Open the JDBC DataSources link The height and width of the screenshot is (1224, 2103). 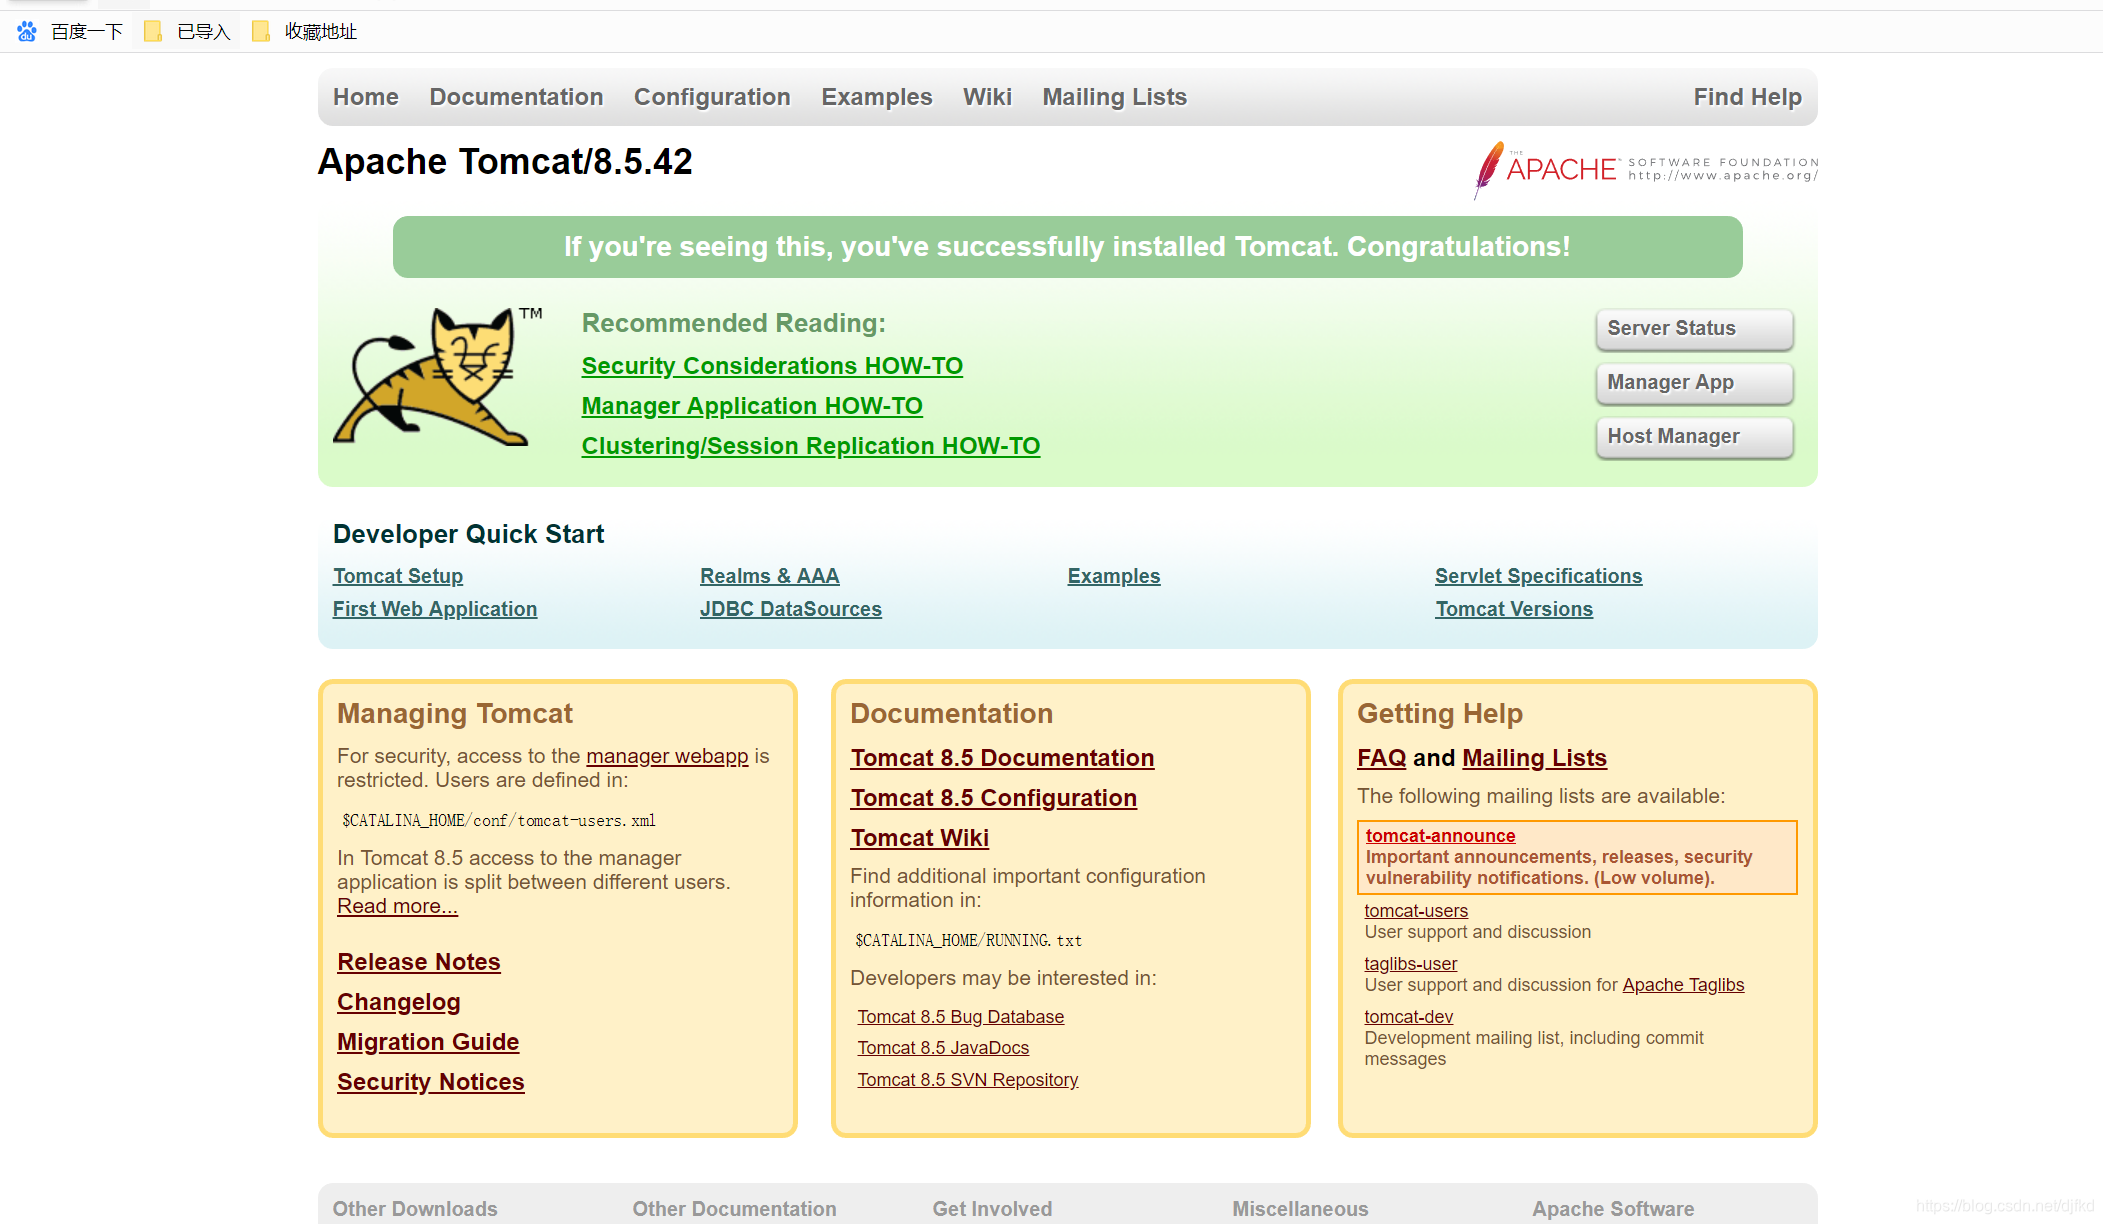point(791,609)
